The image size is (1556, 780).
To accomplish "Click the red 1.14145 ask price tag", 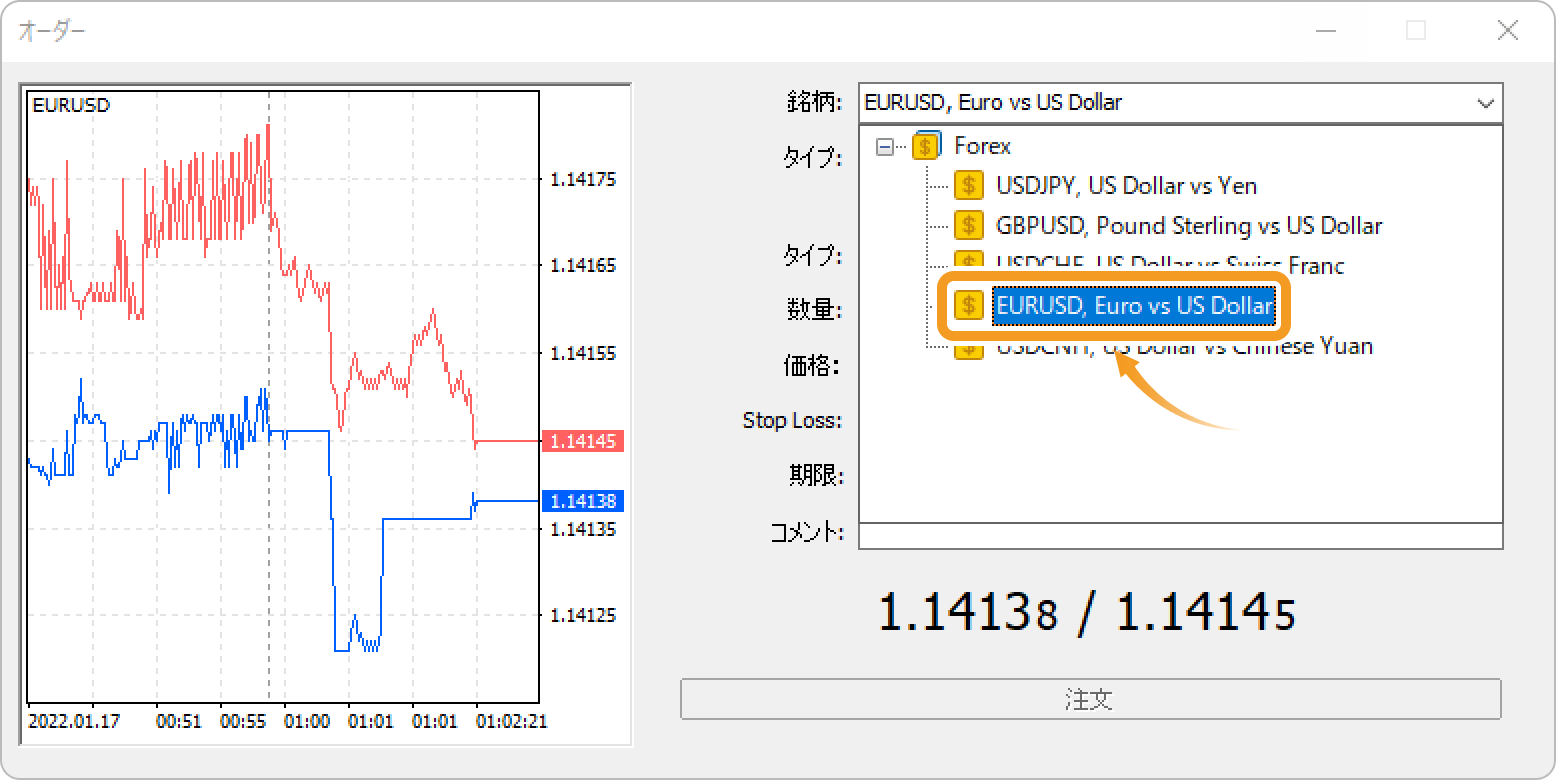I will point(583,441).
